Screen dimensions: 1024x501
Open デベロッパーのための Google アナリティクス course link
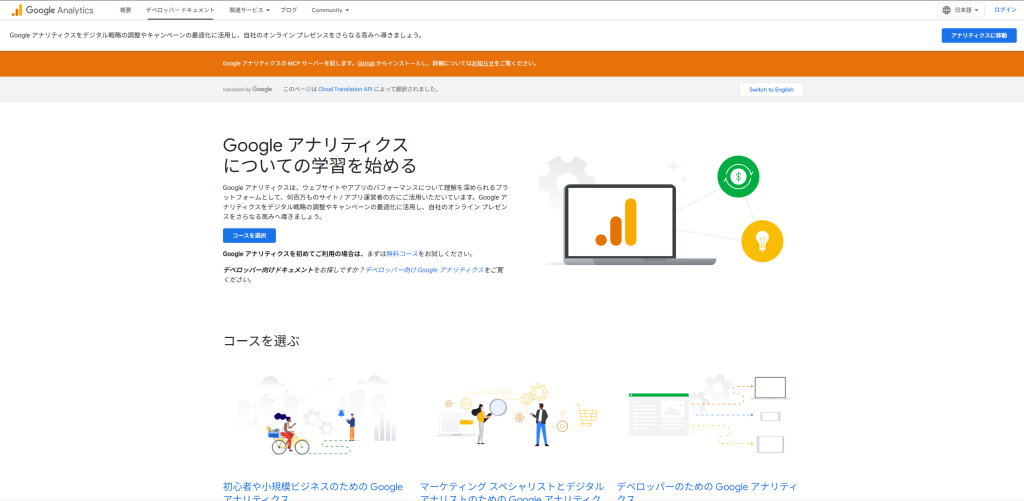tap(707, 493)
